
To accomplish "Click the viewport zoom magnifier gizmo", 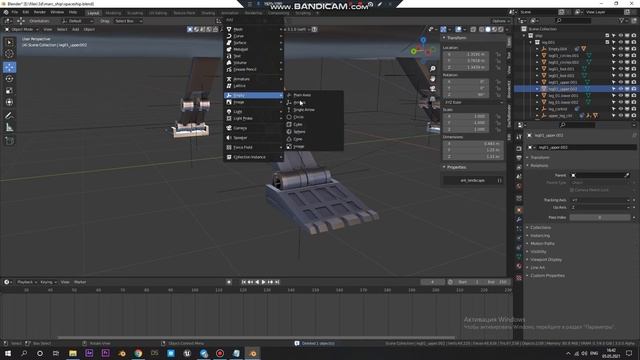I will pos(433,69).
